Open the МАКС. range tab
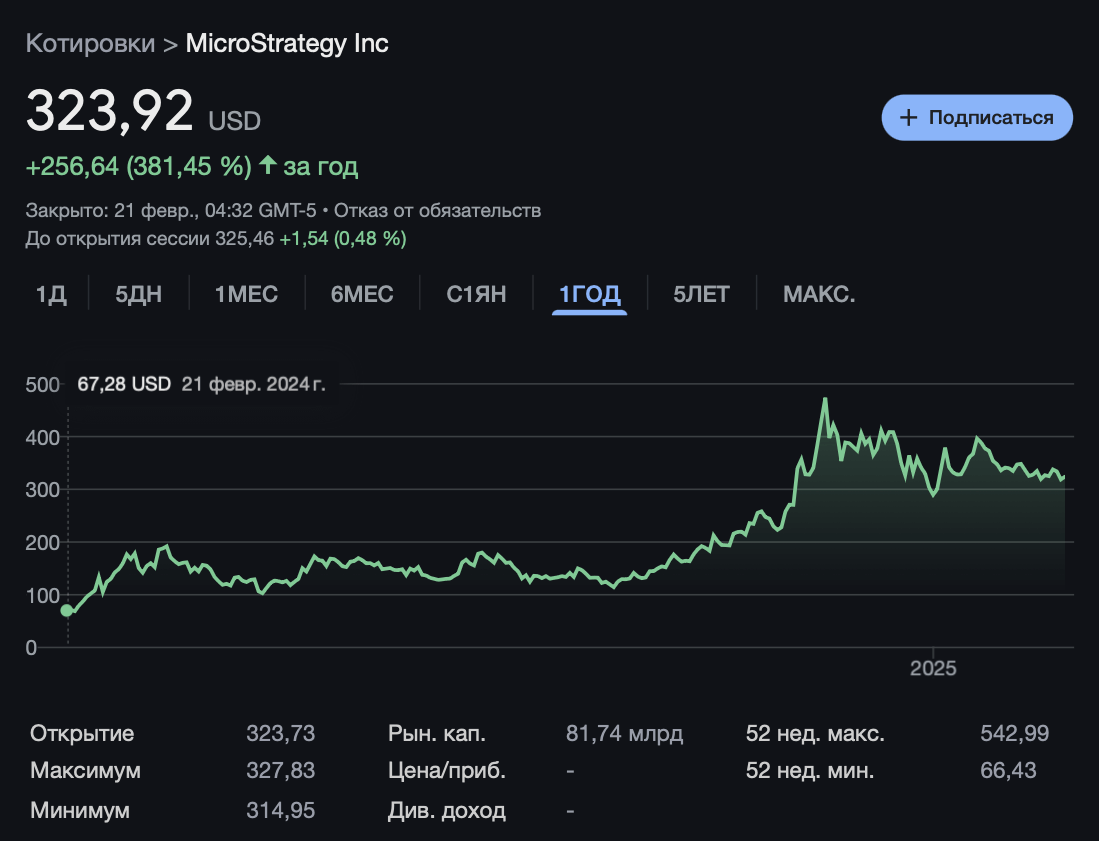This screenshot has width=1099, height=841. 819,294
